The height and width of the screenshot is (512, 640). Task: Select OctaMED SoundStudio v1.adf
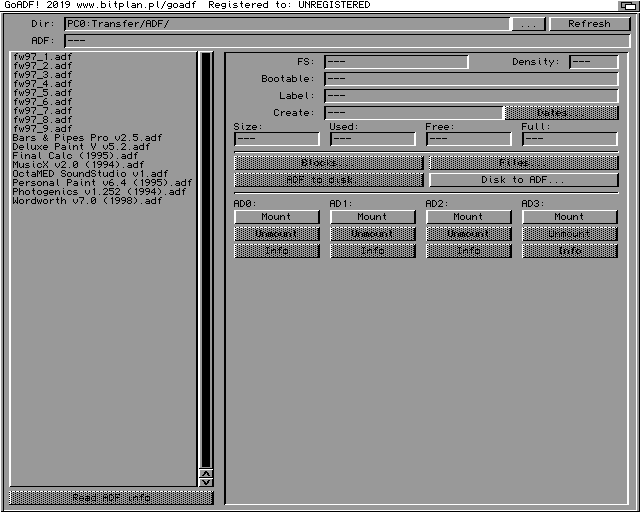click(x=103, y=174)
